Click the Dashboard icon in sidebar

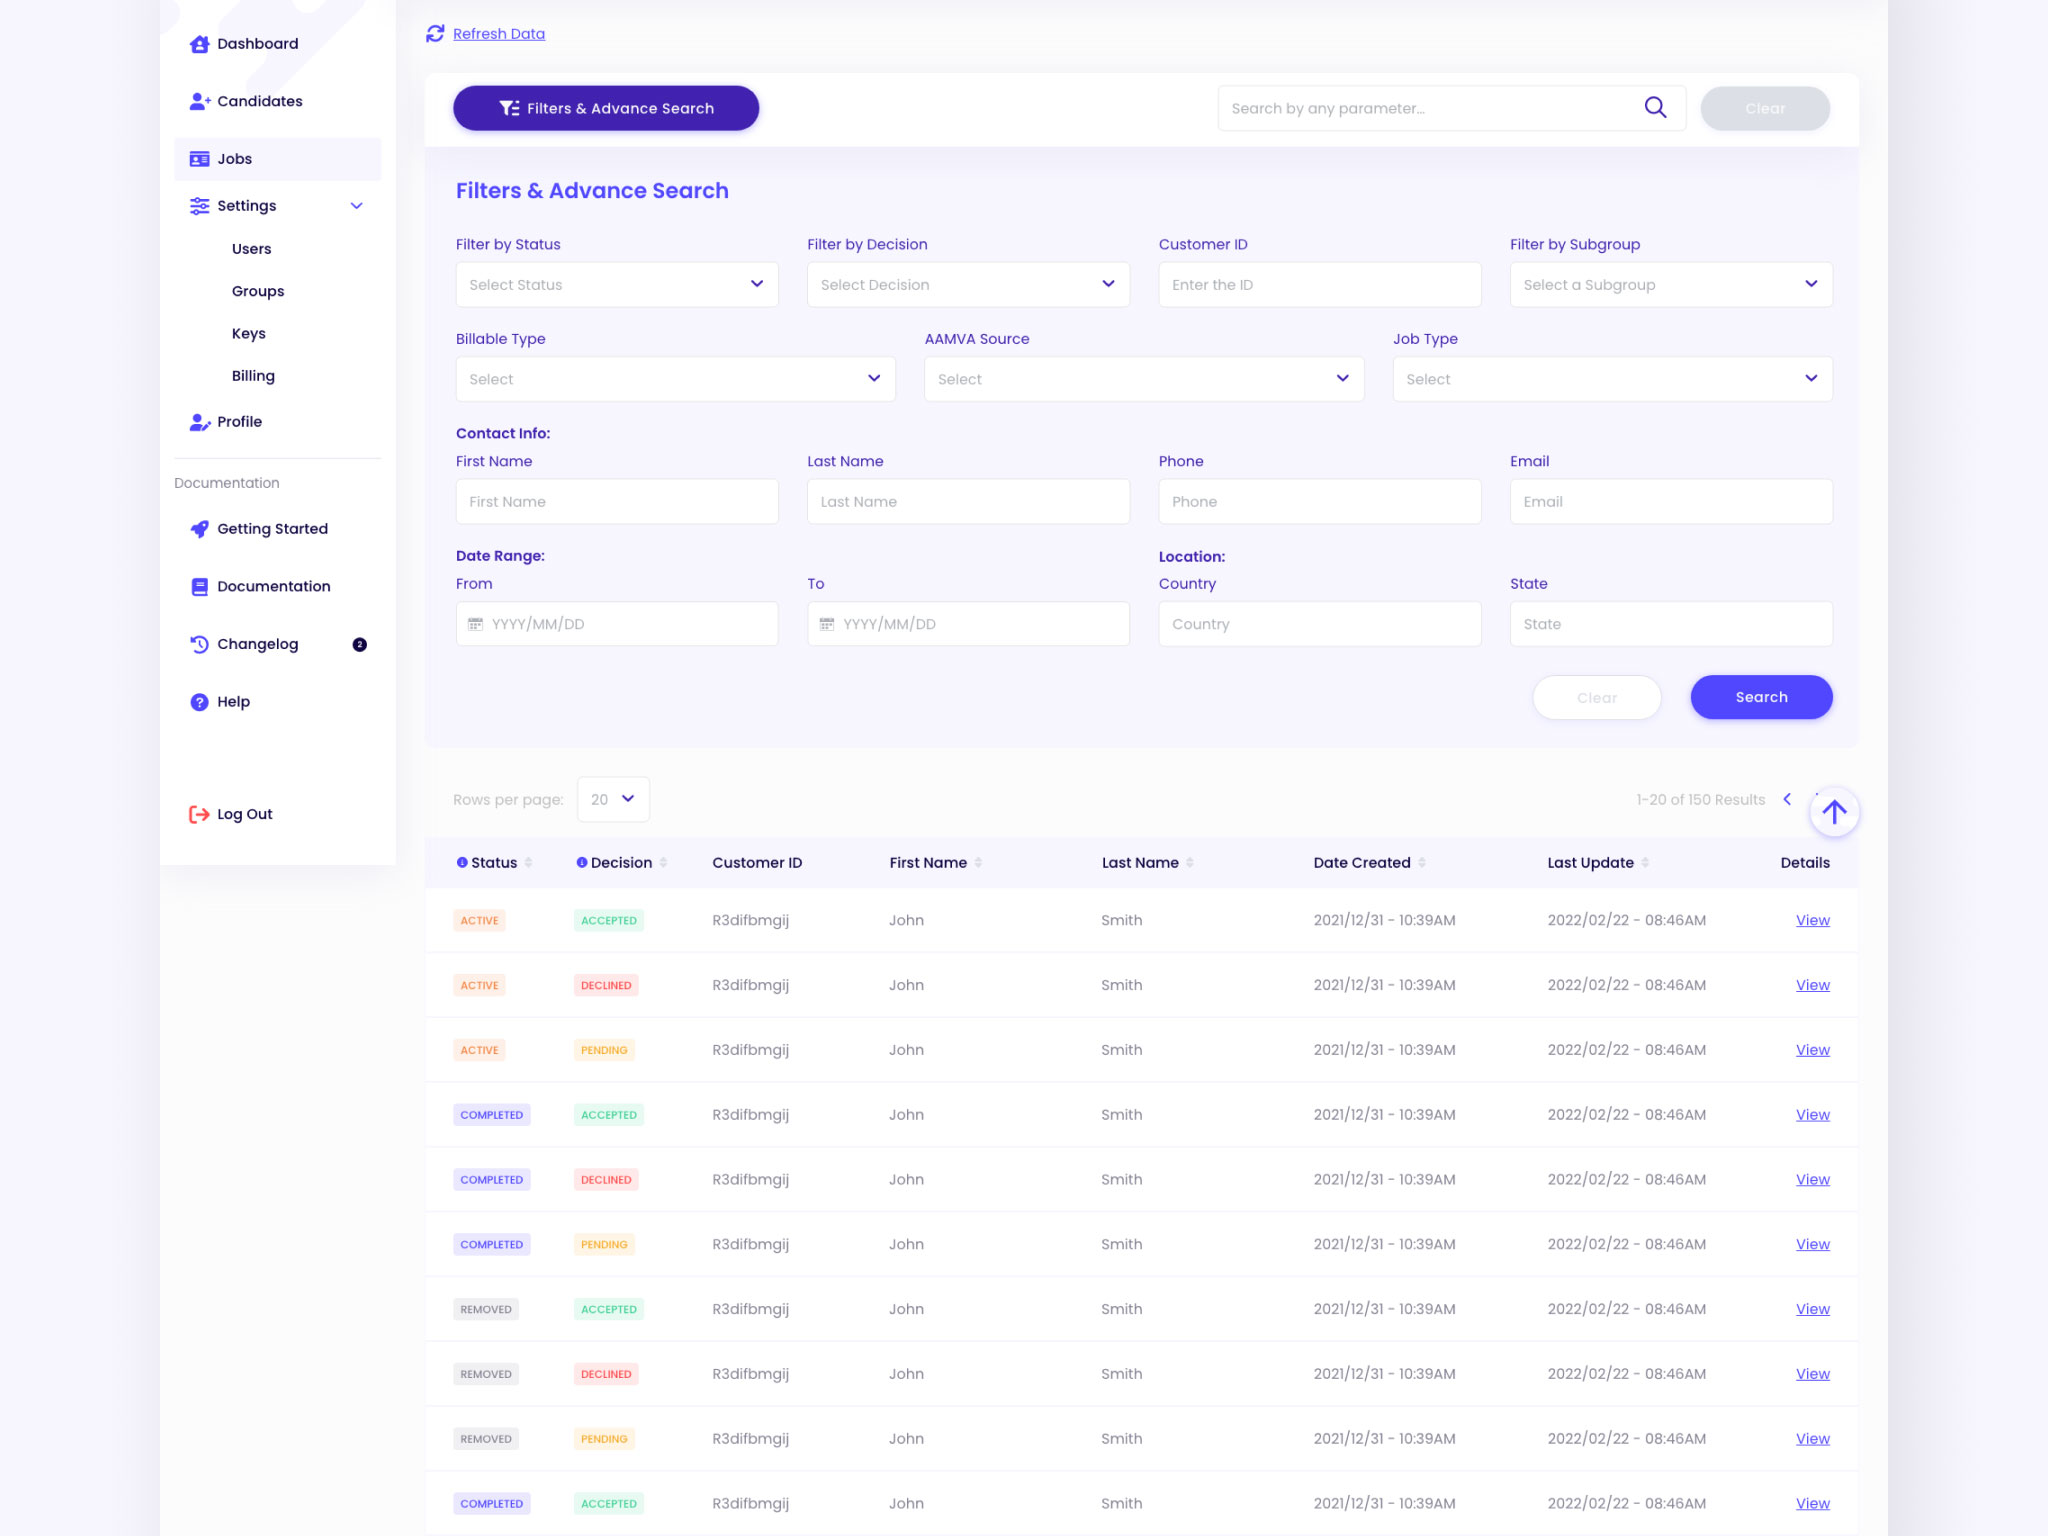[x=198, y=44]
